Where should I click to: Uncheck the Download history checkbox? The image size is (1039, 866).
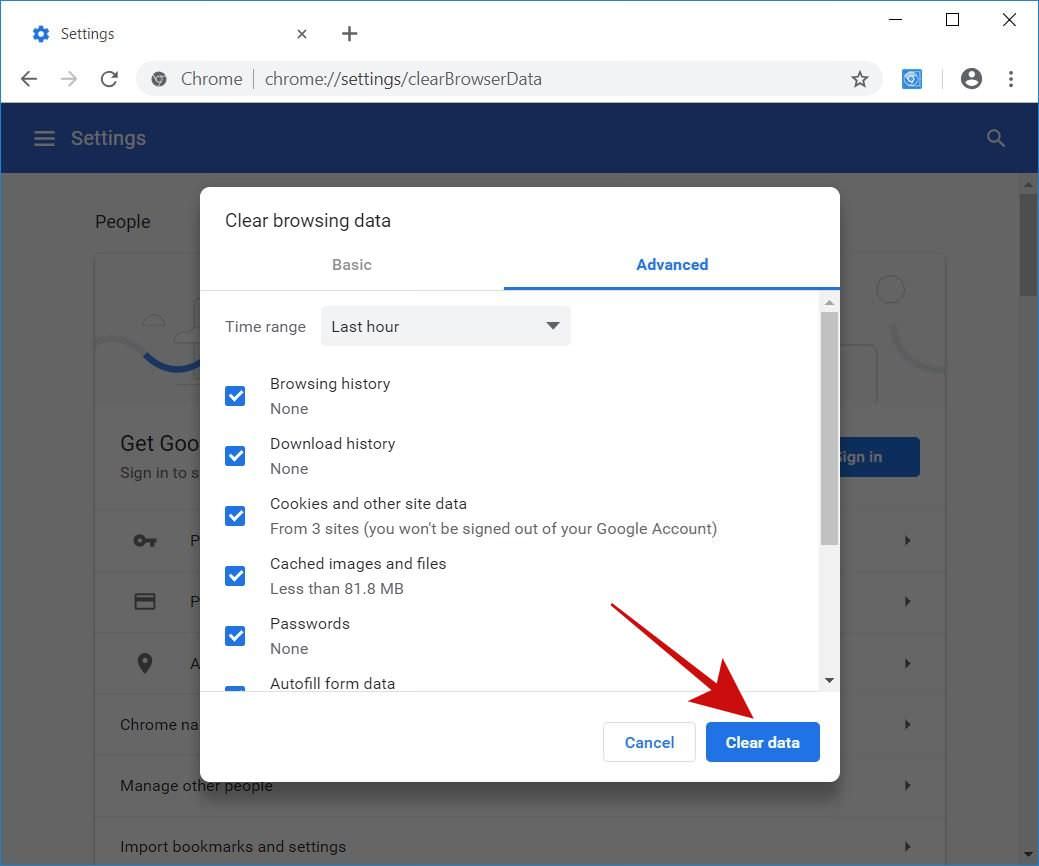coord(235,456)
